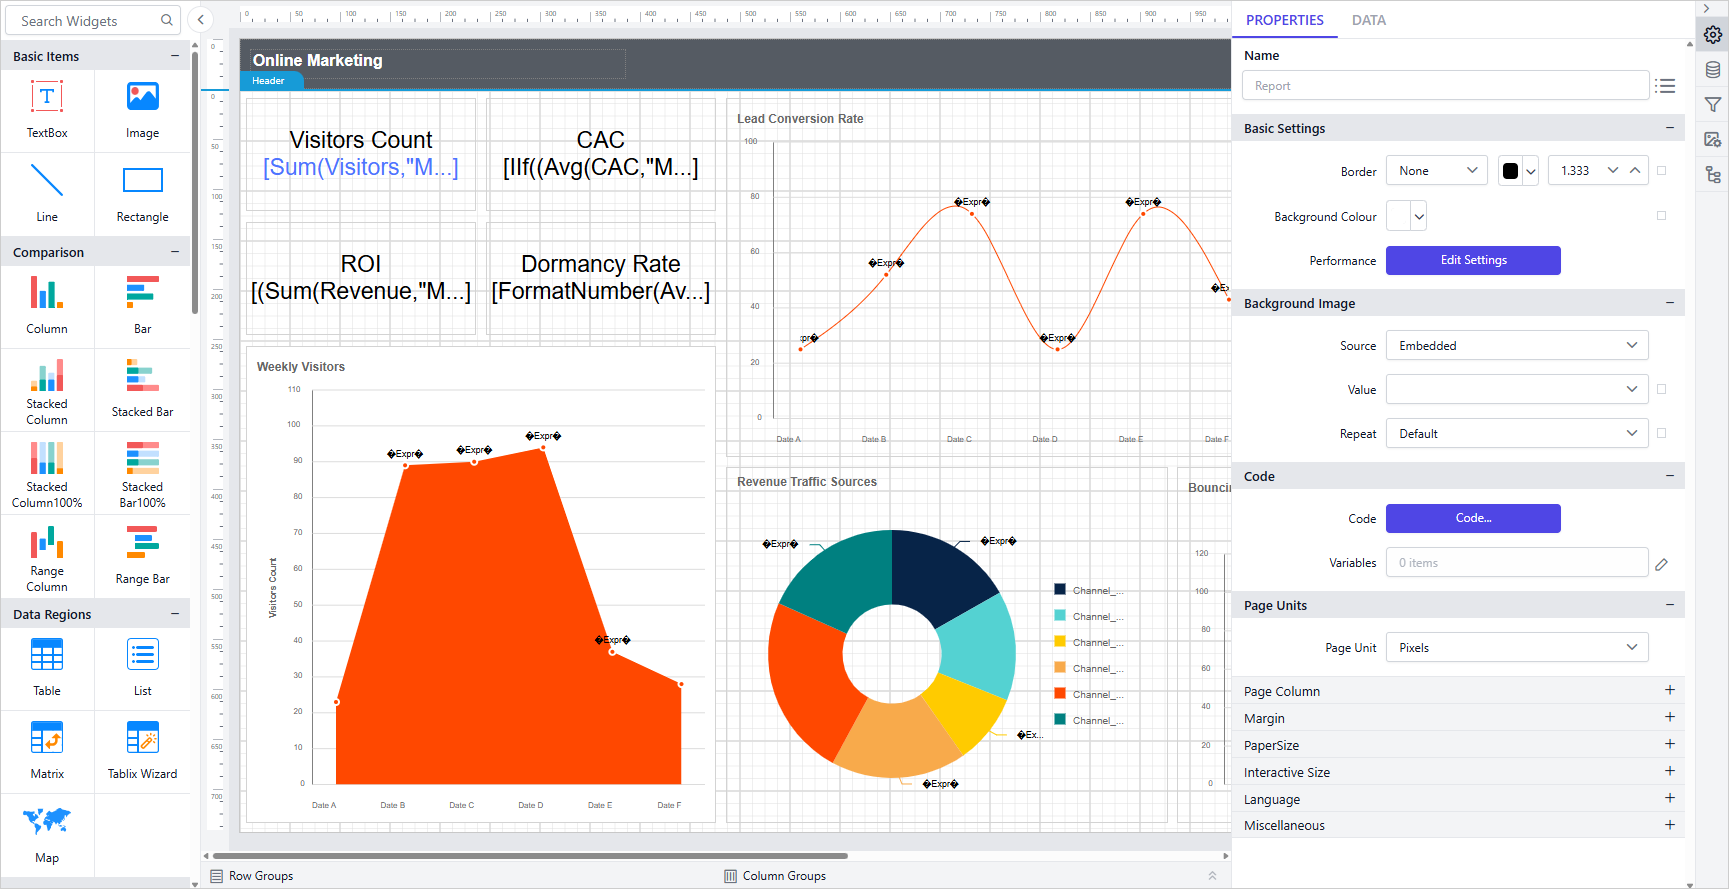Open the Border style dropdown showing None
Viewport: 1729px width, 889px height.
click(1437, 171)
